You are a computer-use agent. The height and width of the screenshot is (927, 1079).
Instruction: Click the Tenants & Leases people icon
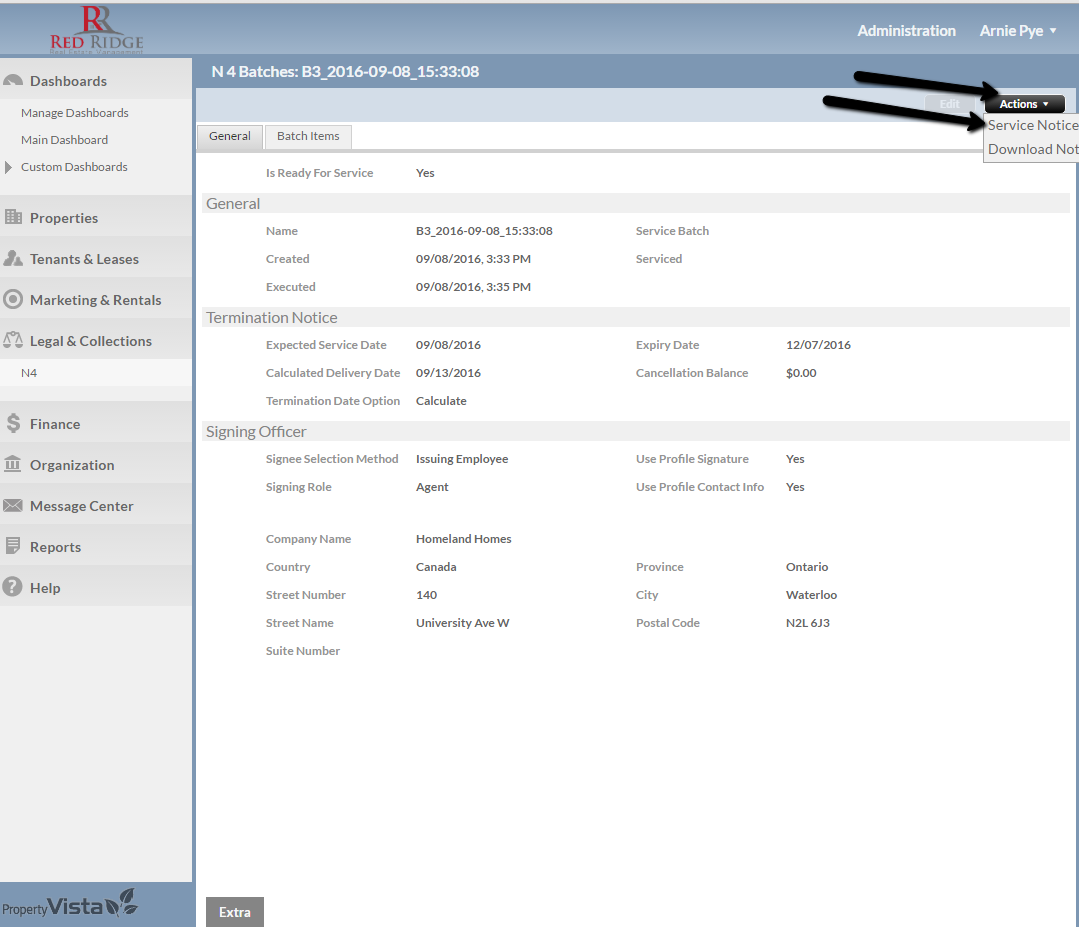pyautogui.click(x=13, y=259)
